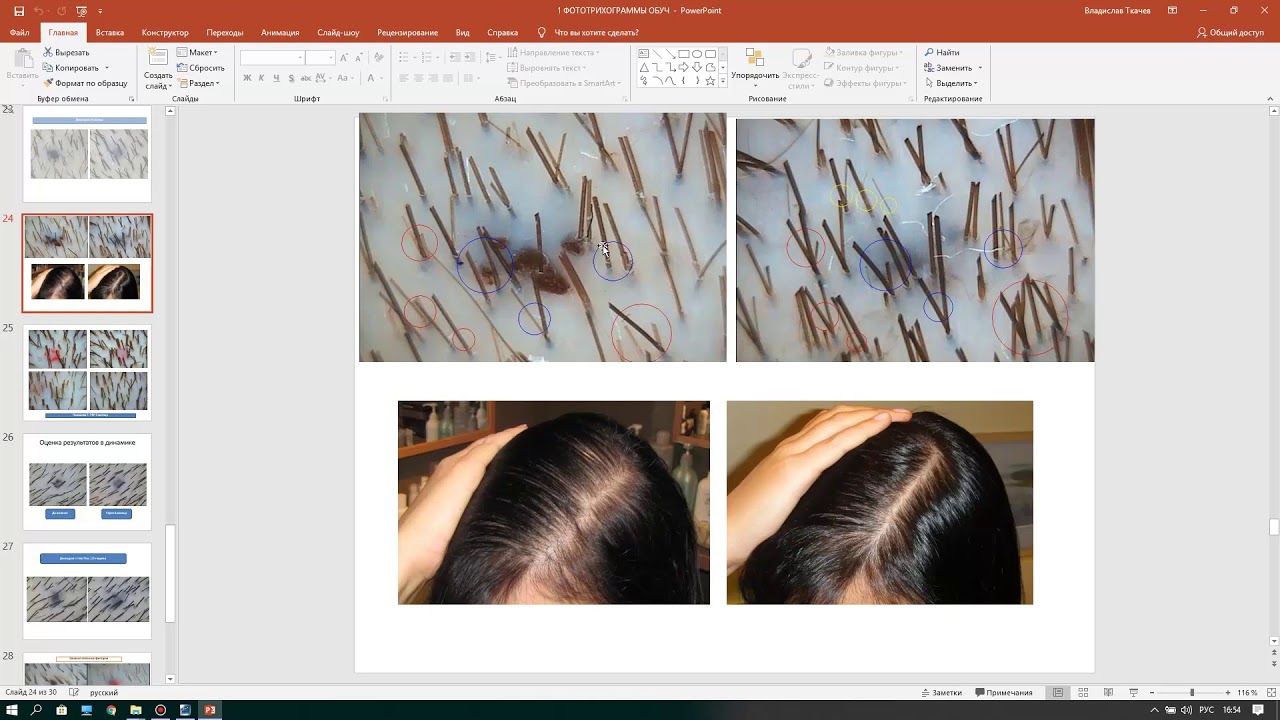Image resolution: width=1280 pixels, height=720 pixels.
Task: Open the Макет layout dropdown
Action: [197, 52]
